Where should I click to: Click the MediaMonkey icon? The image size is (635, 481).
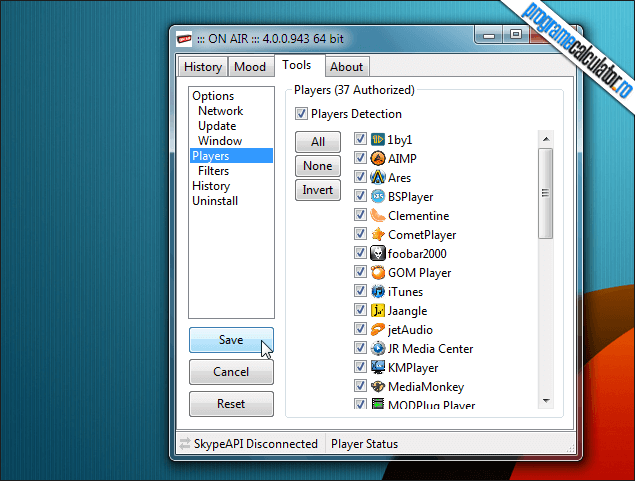[x=377, y=387]
